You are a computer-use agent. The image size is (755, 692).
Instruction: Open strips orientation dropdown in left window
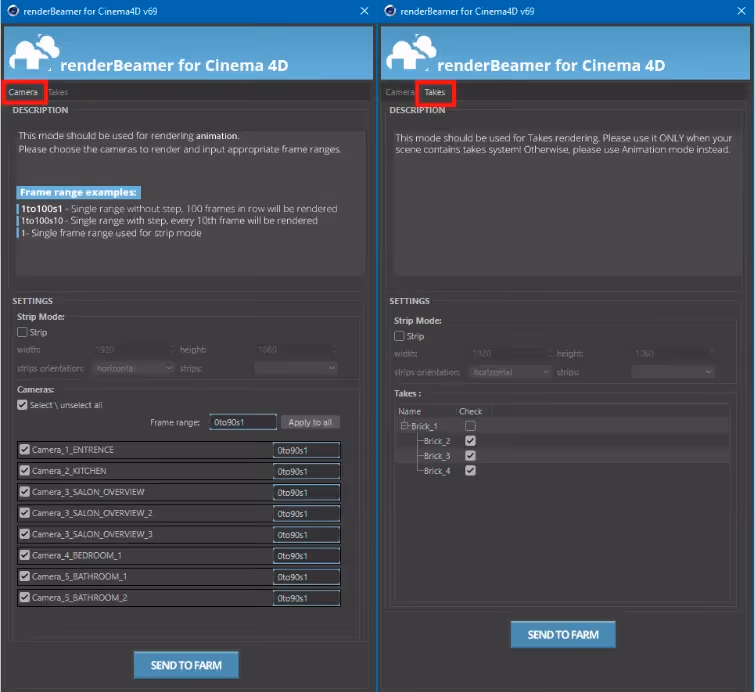[133, 368]
